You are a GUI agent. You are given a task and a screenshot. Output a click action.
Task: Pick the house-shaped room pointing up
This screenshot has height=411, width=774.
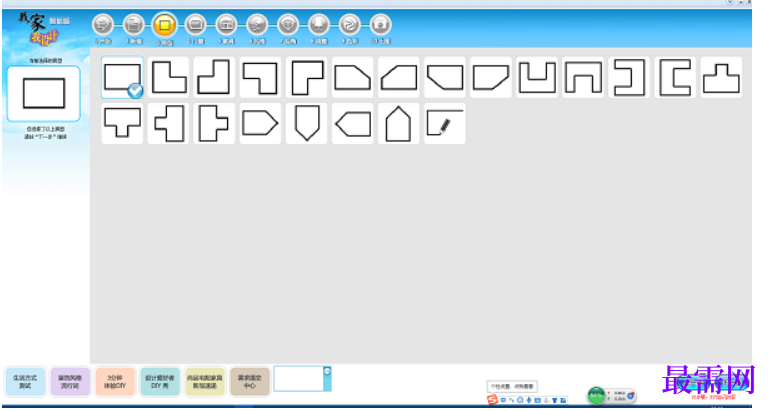tap(399, 123)
